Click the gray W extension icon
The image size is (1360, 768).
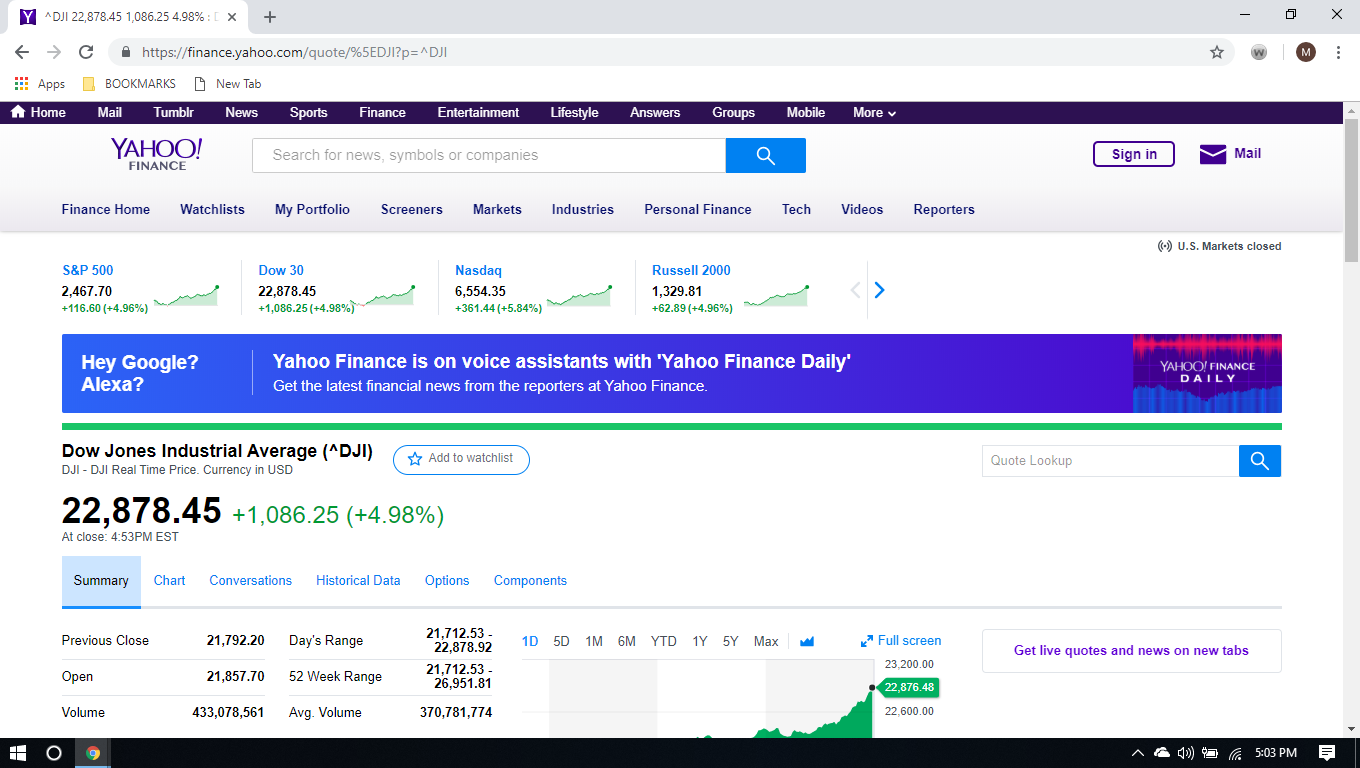[x=1259, y=52]
